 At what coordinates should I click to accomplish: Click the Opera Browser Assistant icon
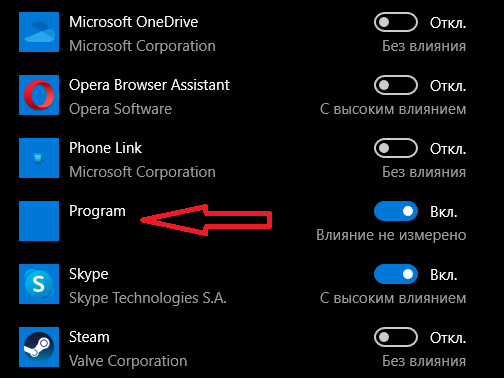tap(39, 95)
